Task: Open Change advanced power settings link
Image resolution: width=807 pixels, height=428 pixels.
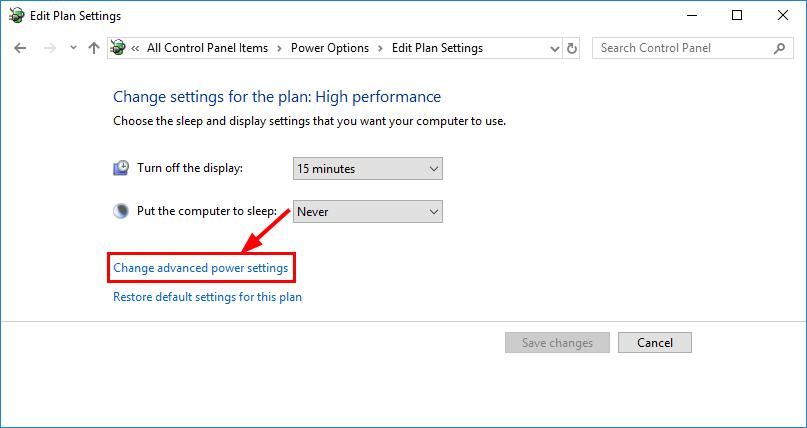Action: click(201, 268)
